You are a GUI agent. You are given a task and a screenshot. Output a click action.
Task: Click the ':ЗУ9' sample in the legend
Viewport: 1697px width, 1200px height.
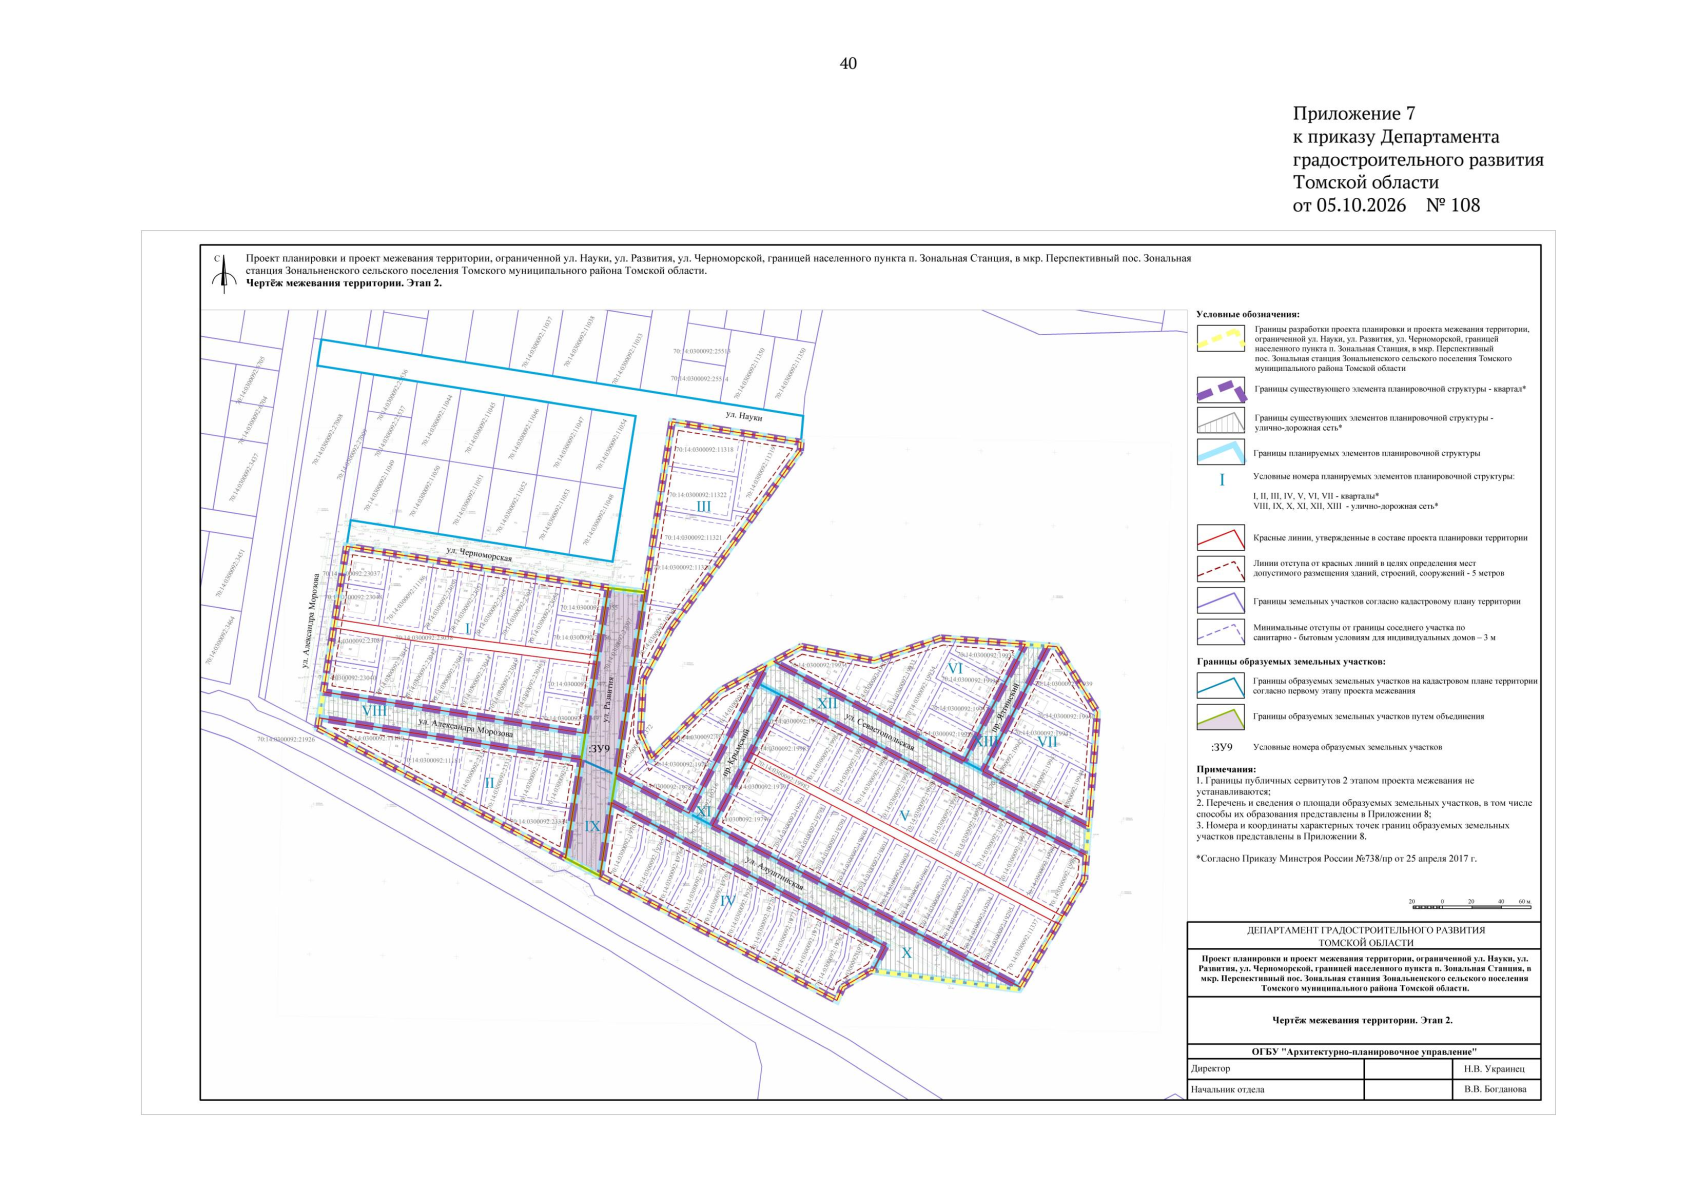click(1221, 747)
